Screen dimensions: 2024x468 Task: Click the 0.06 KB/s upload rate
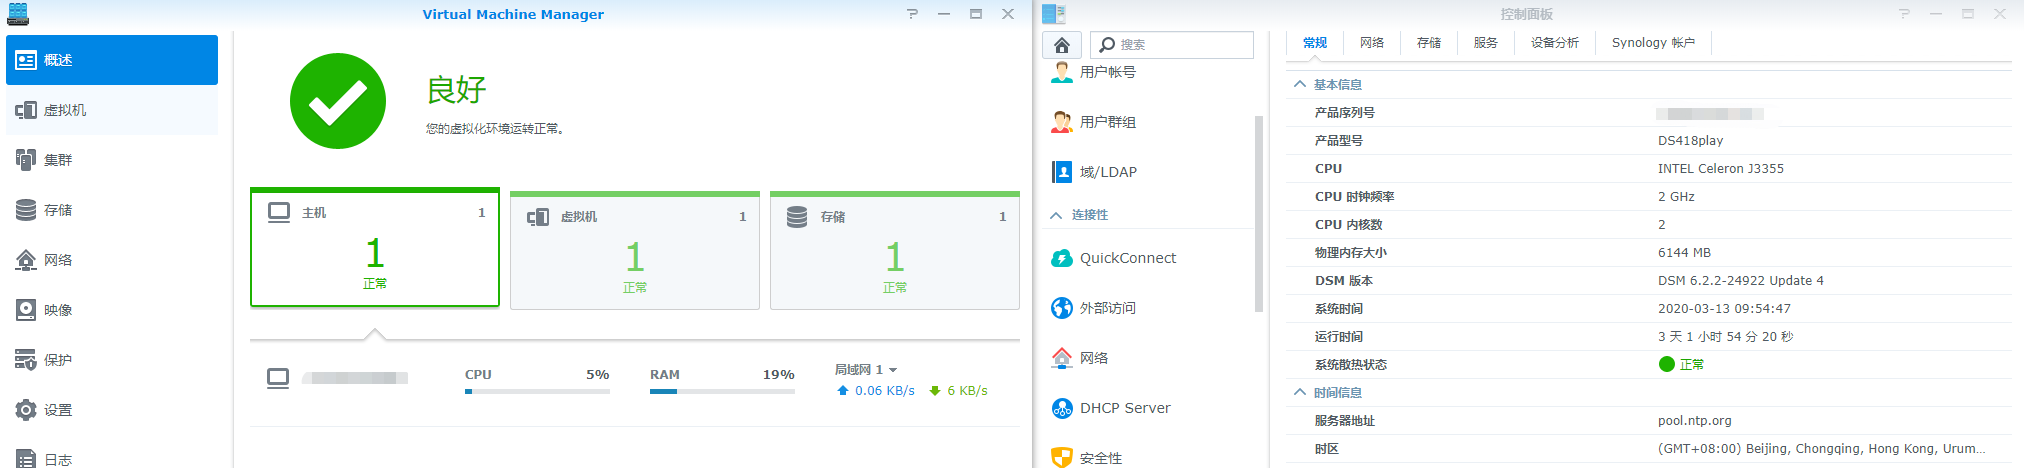pyautogui.click(x=884, y=391)
